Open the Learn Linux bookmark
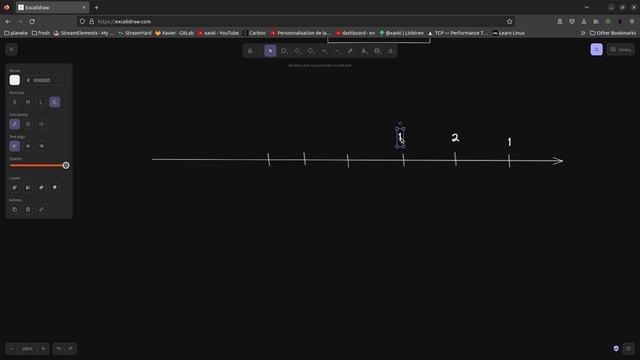 coord(509,33)
